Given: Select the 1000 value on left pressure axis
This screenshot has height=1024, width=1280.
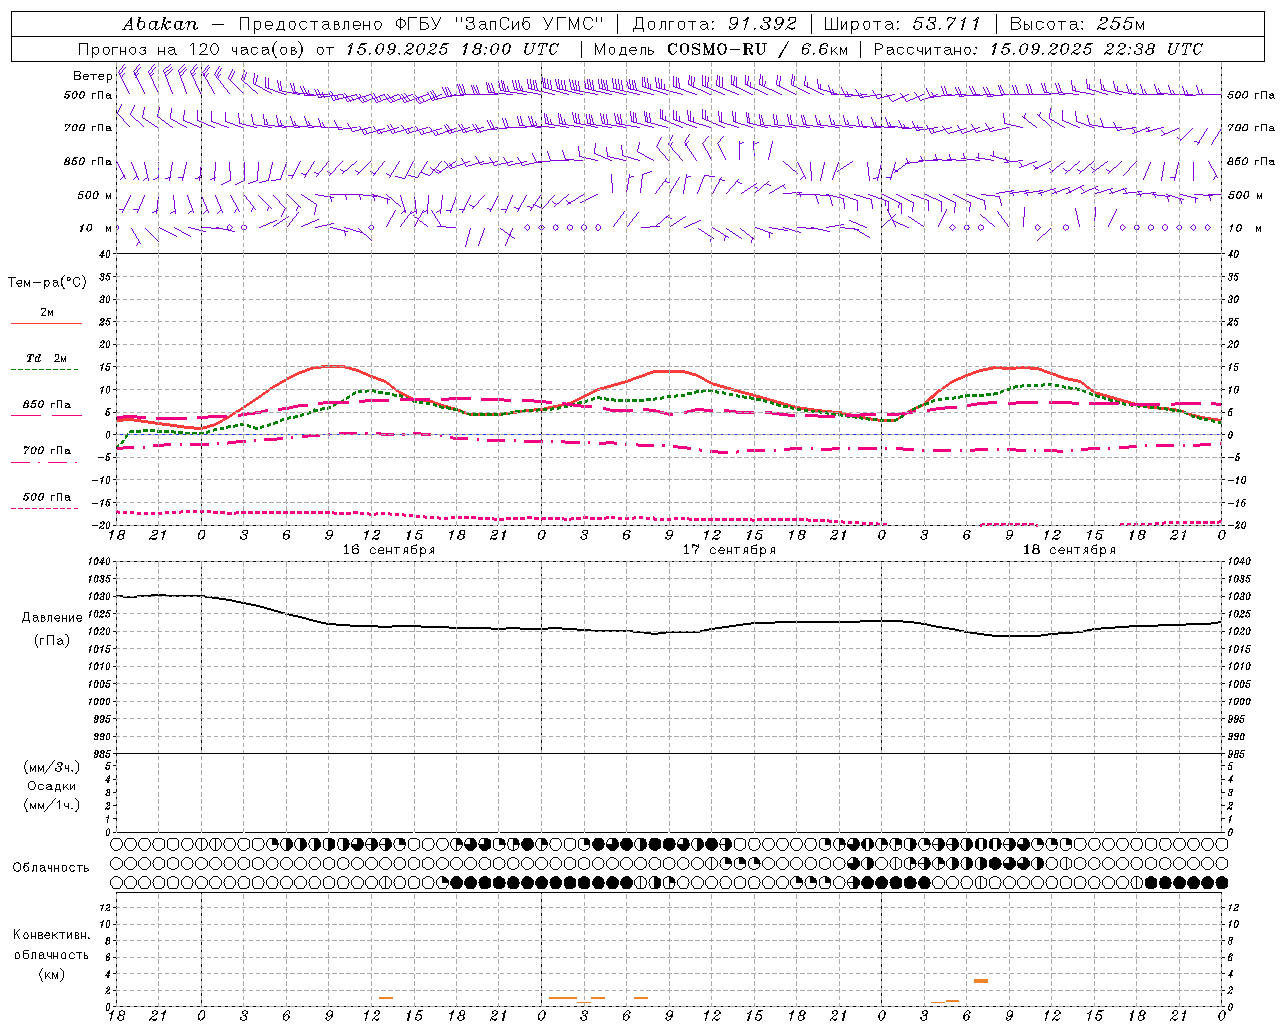Looking at the screenshot, I should 97,702.
